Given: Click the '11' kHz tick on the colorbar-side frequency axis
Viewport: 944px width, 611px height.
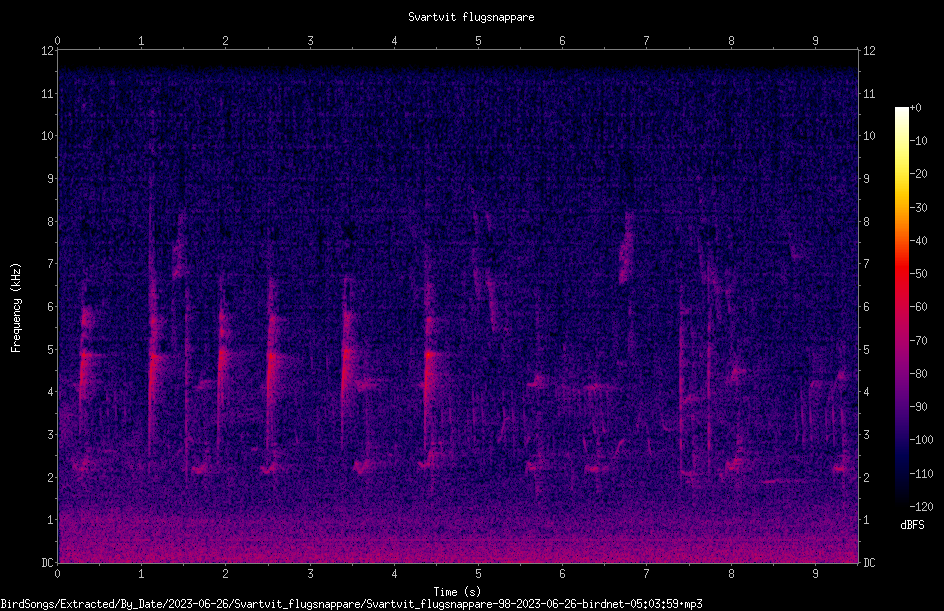Looking at the screenshot, I should (x=869, y=93).
